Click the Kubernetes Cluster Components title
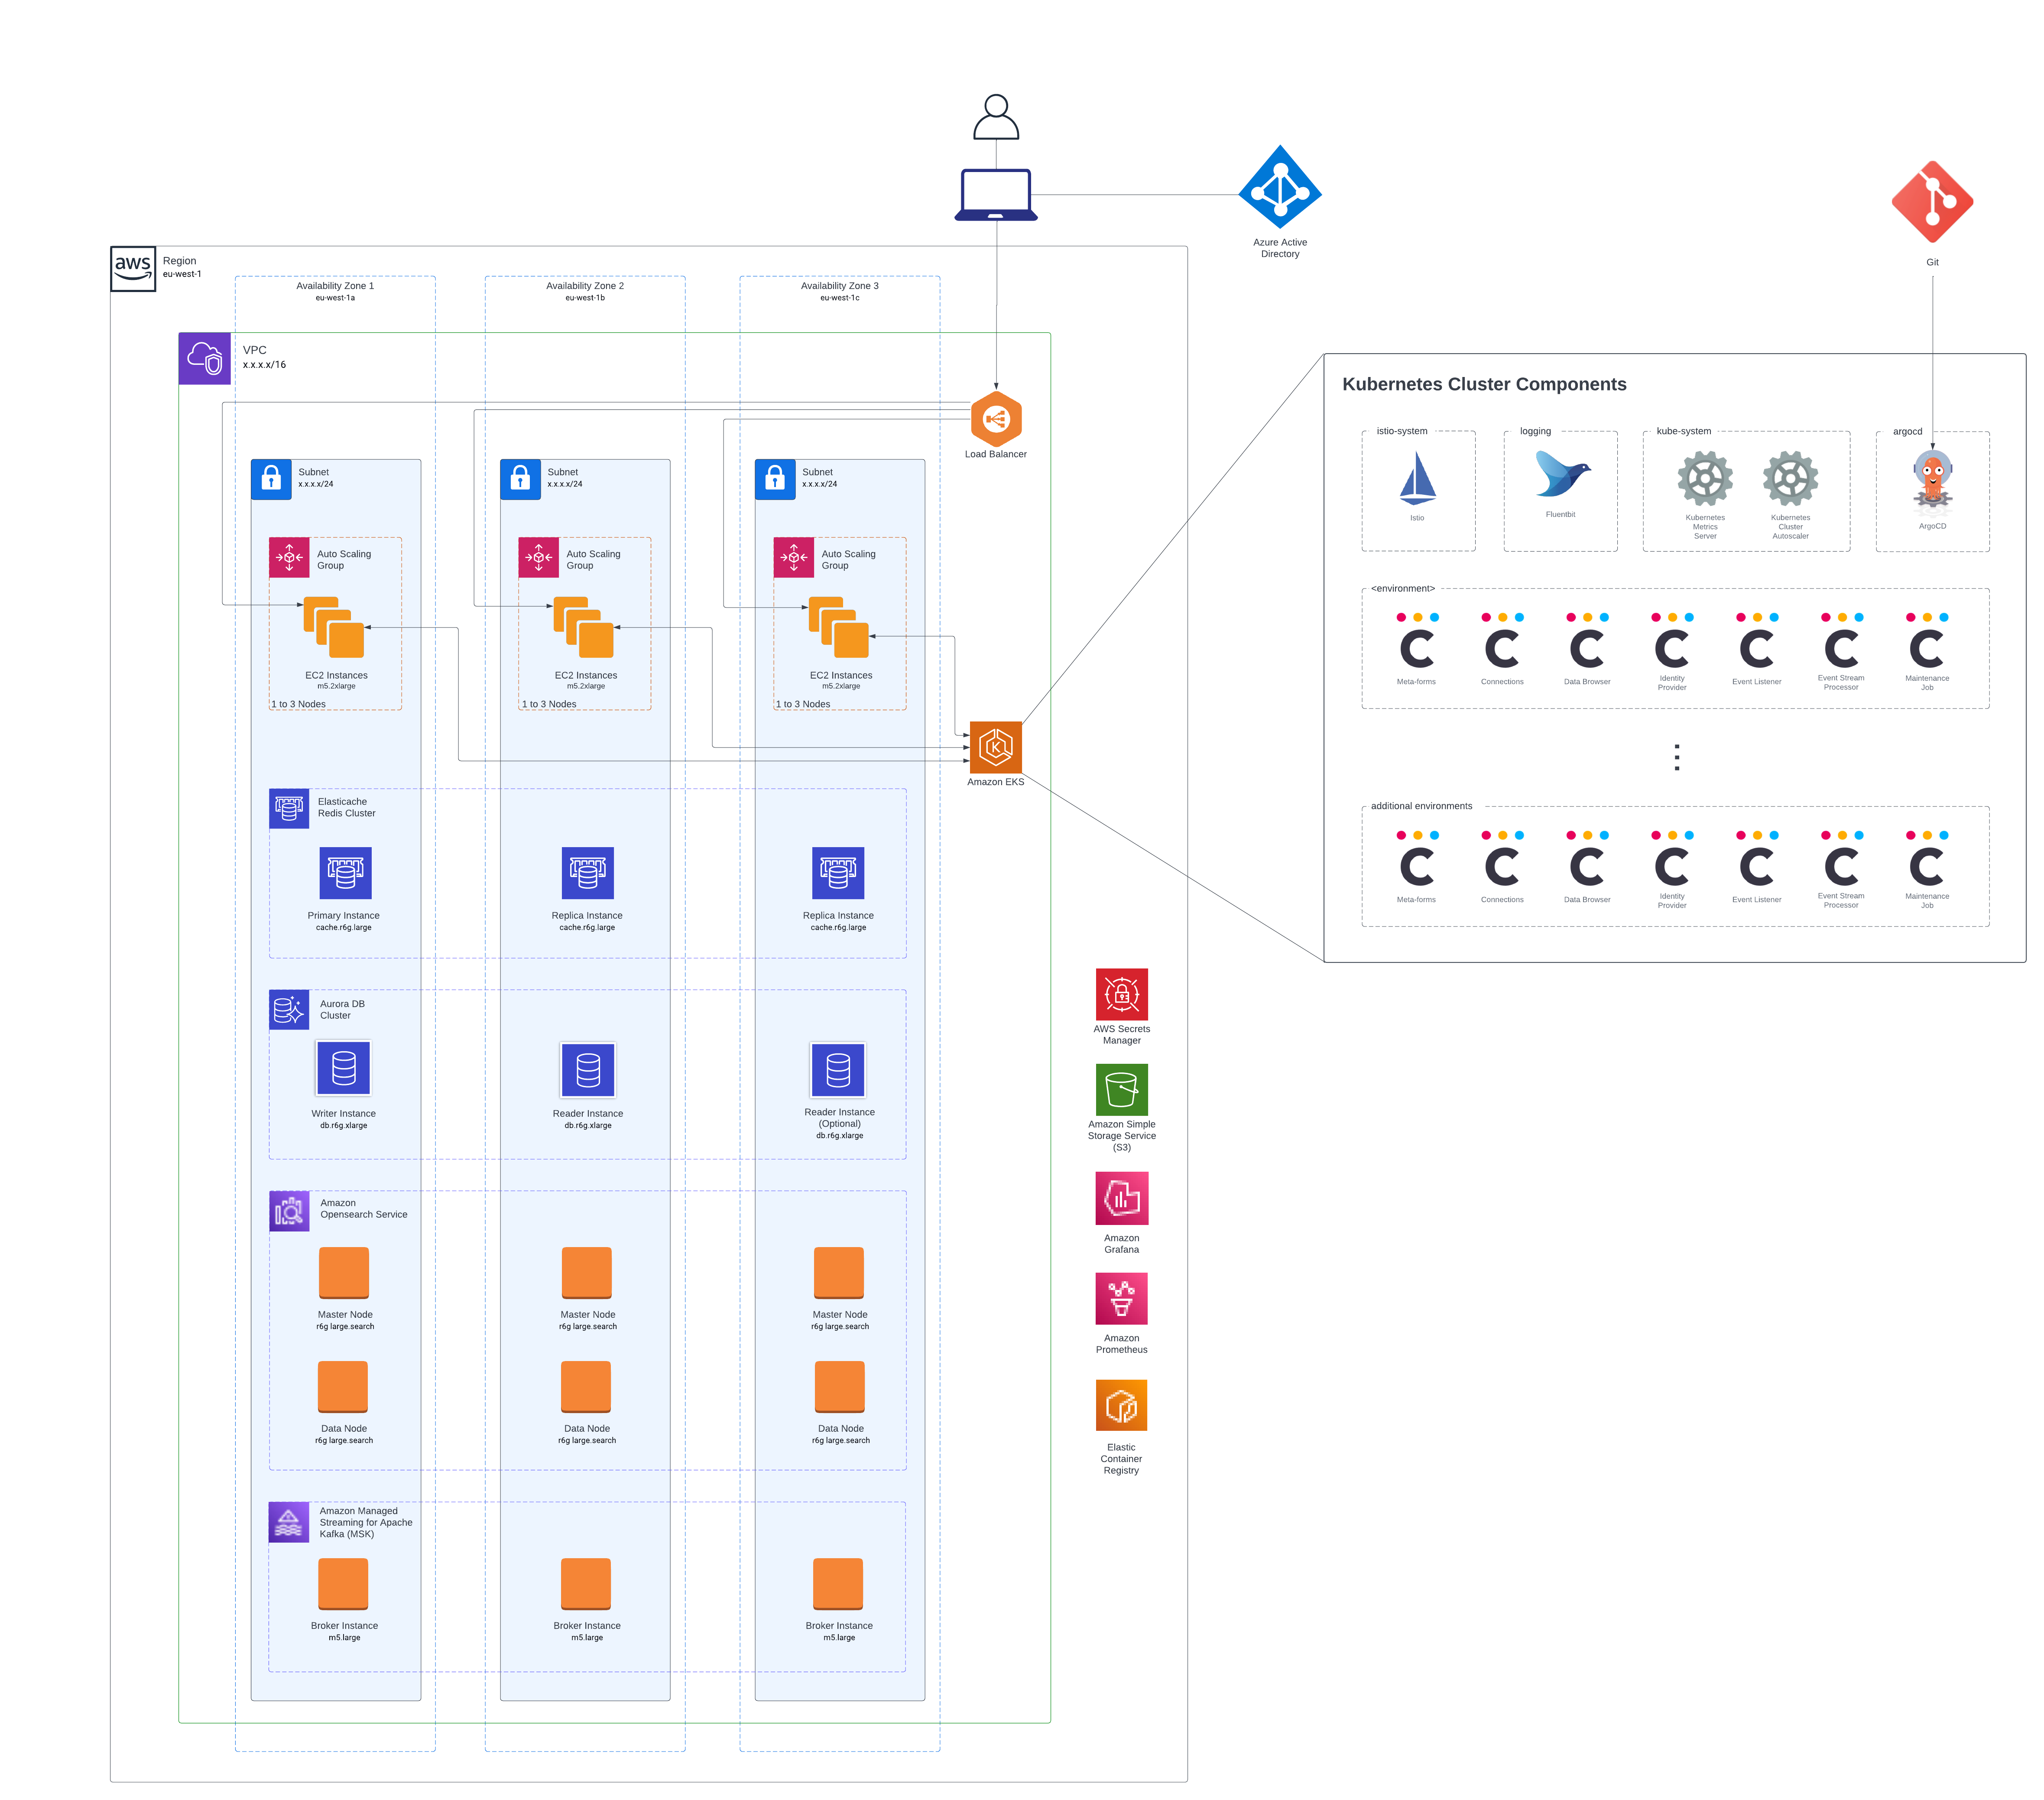The width and height of the screenshot is (2044, 1800). click(1485, 384)
